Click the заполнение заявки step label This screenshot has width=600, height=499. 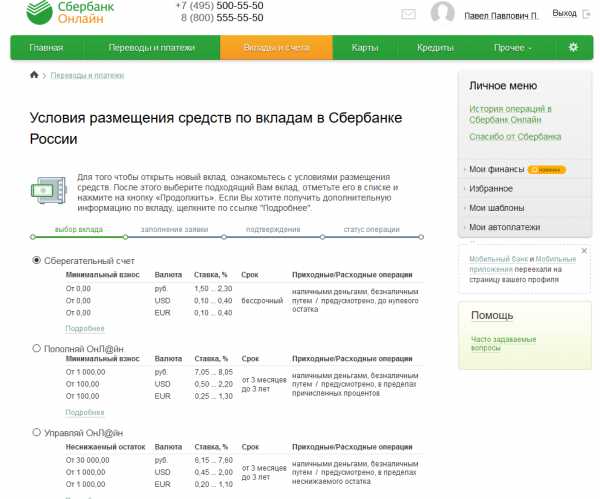(174, 229)
